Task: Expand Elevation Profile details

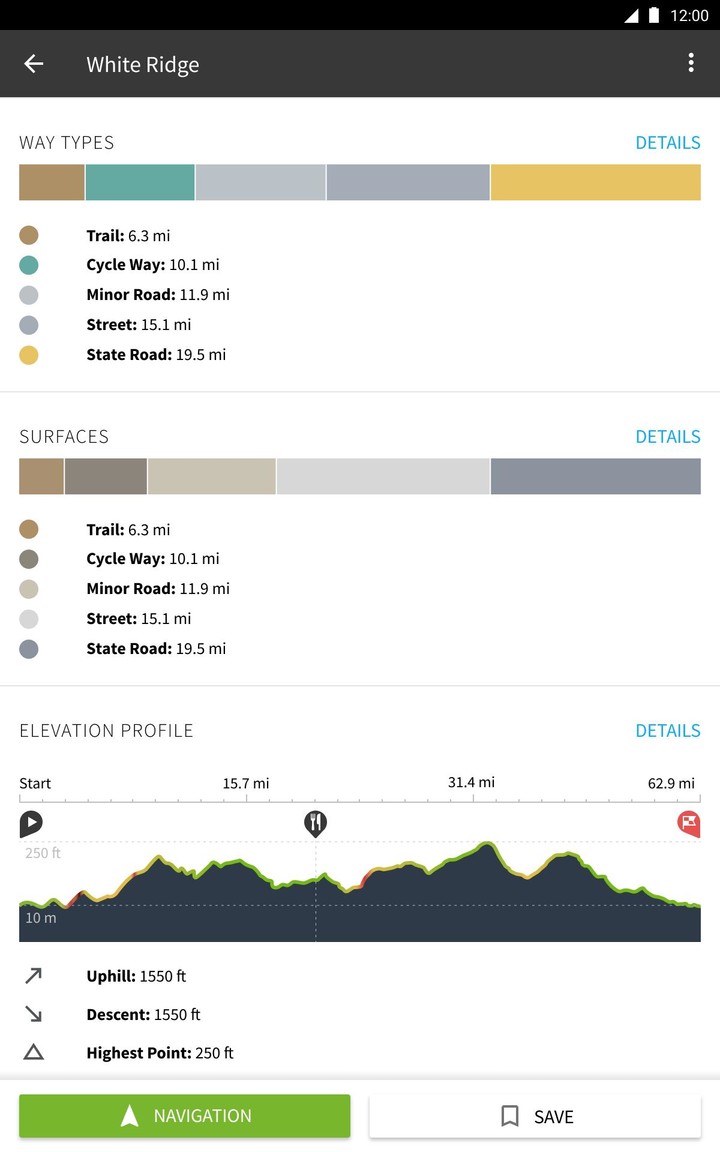Action: tap(668, 731)
